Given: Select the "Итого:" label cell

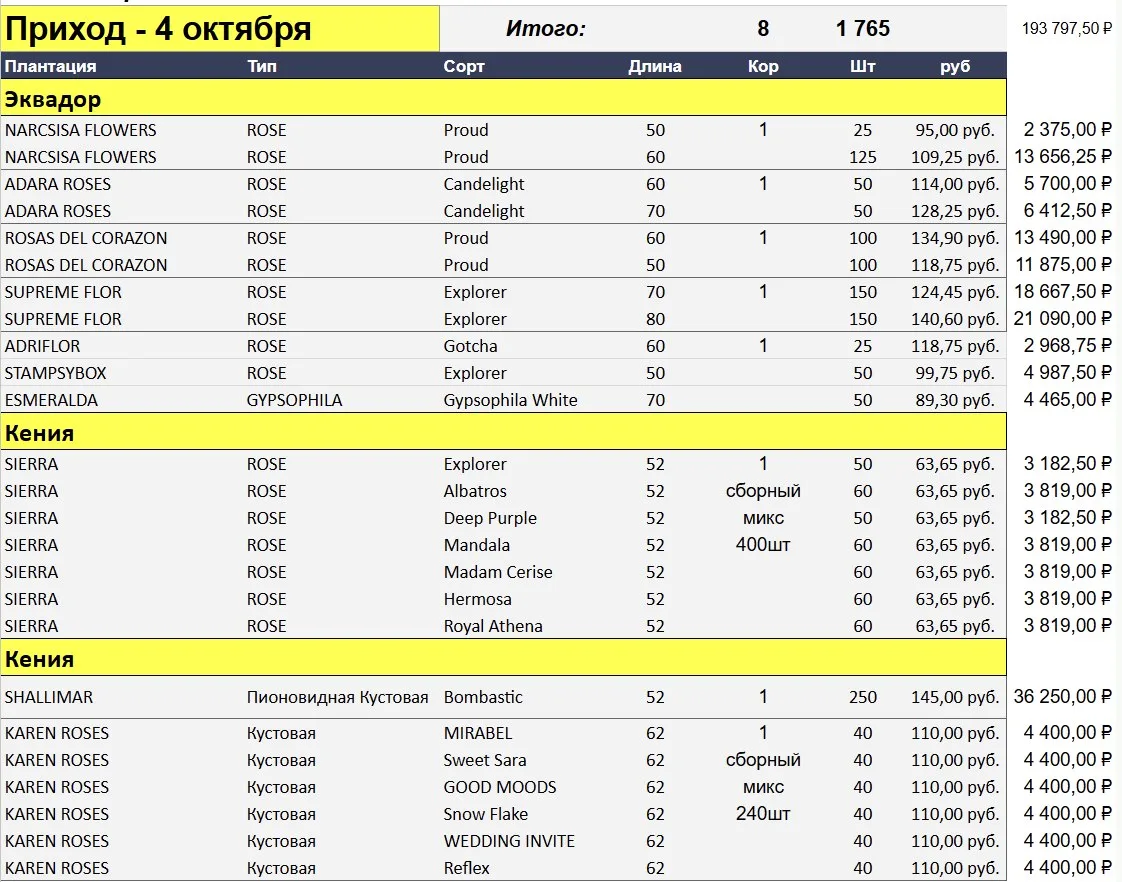Looking at the screenshot, I should click(x=545, y=29).
